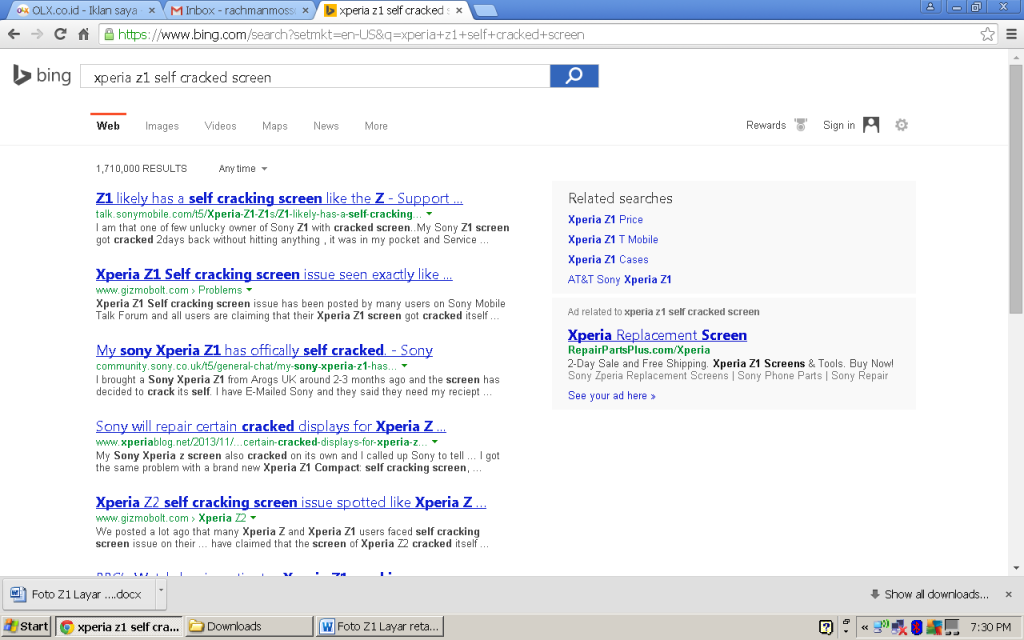
Task: Click See your ad here link
Action: coord(611,396)
